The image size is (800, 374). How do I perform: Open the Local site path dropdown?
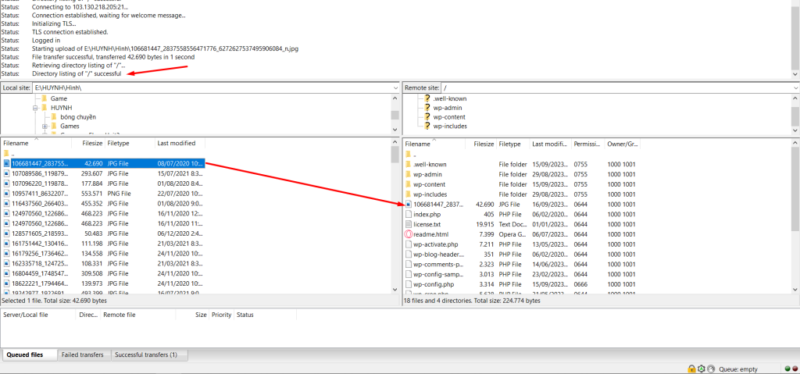coord(396,88)
